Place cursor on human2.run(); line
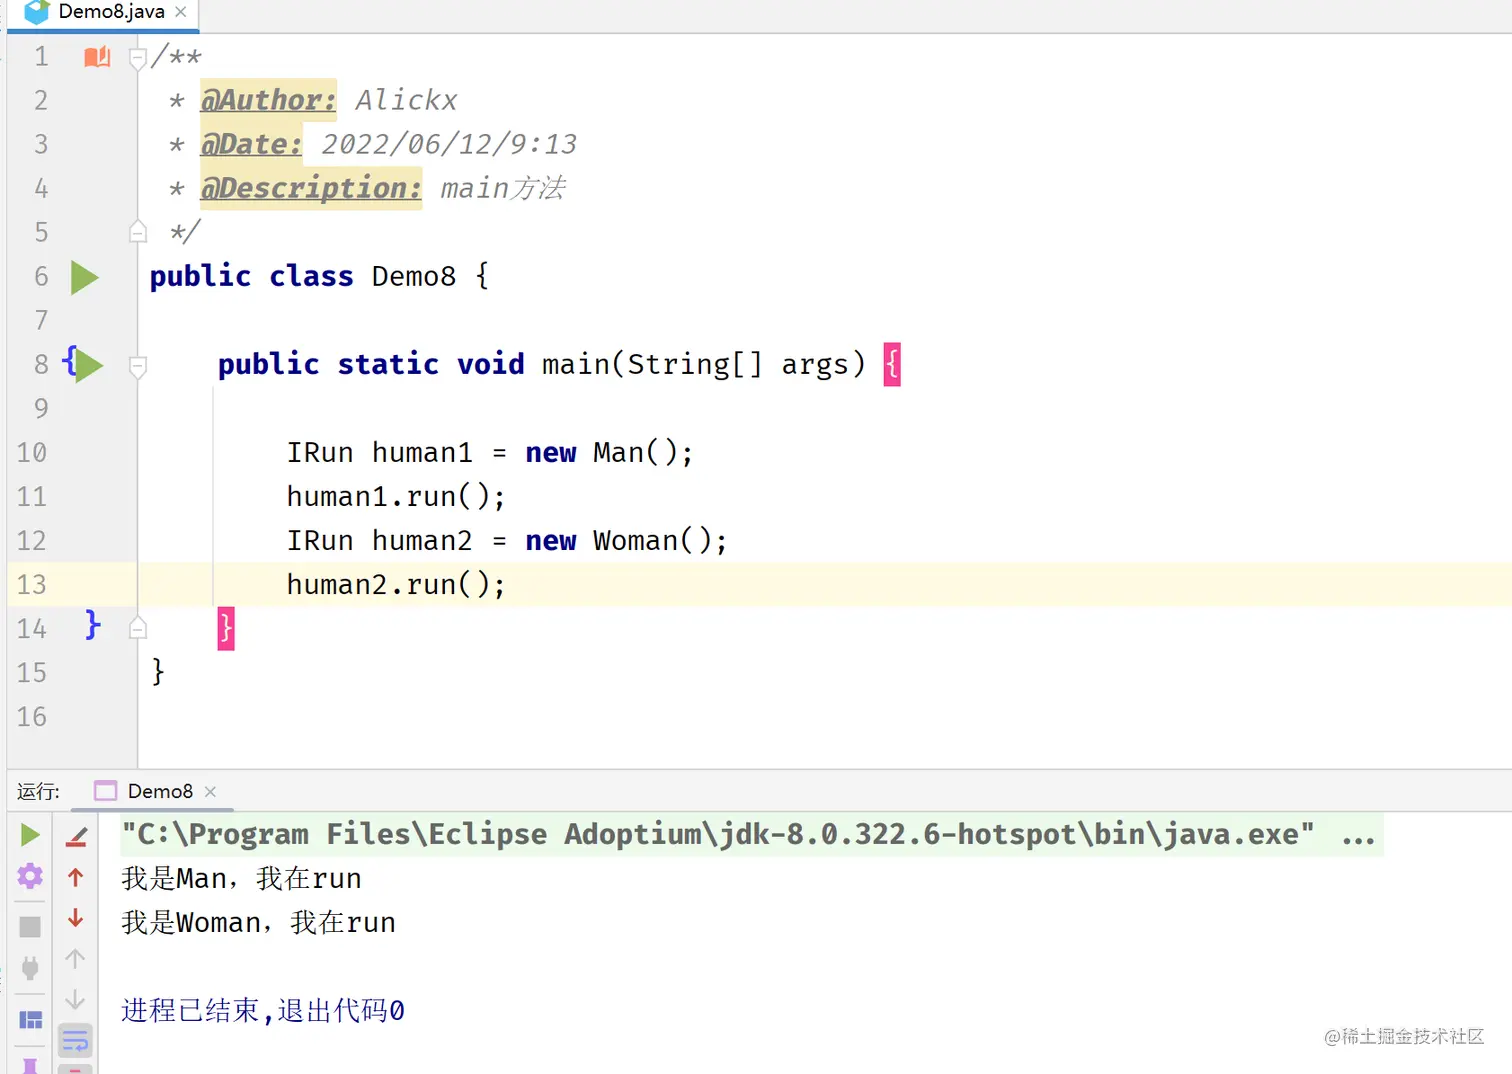The image size is (1512, 1074). click(x=396, y=585)
